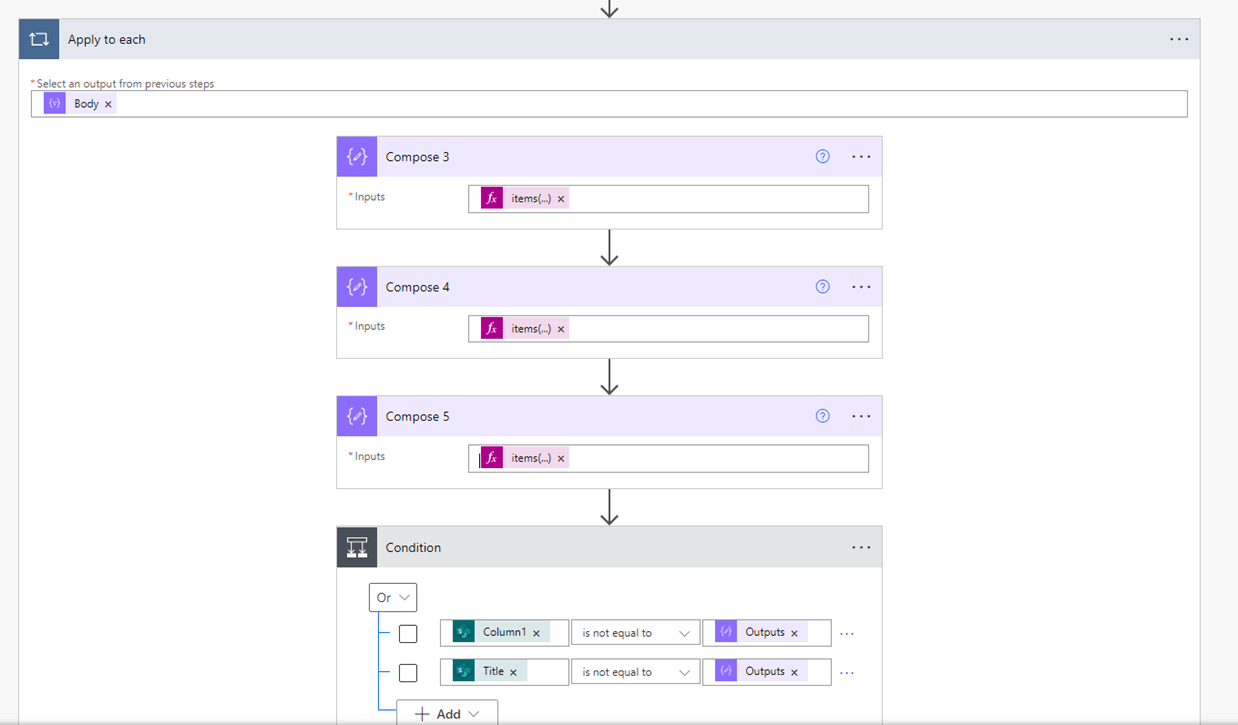Remove the Title token
Viewport: 1238px width, 725px height.
point(513,672)
